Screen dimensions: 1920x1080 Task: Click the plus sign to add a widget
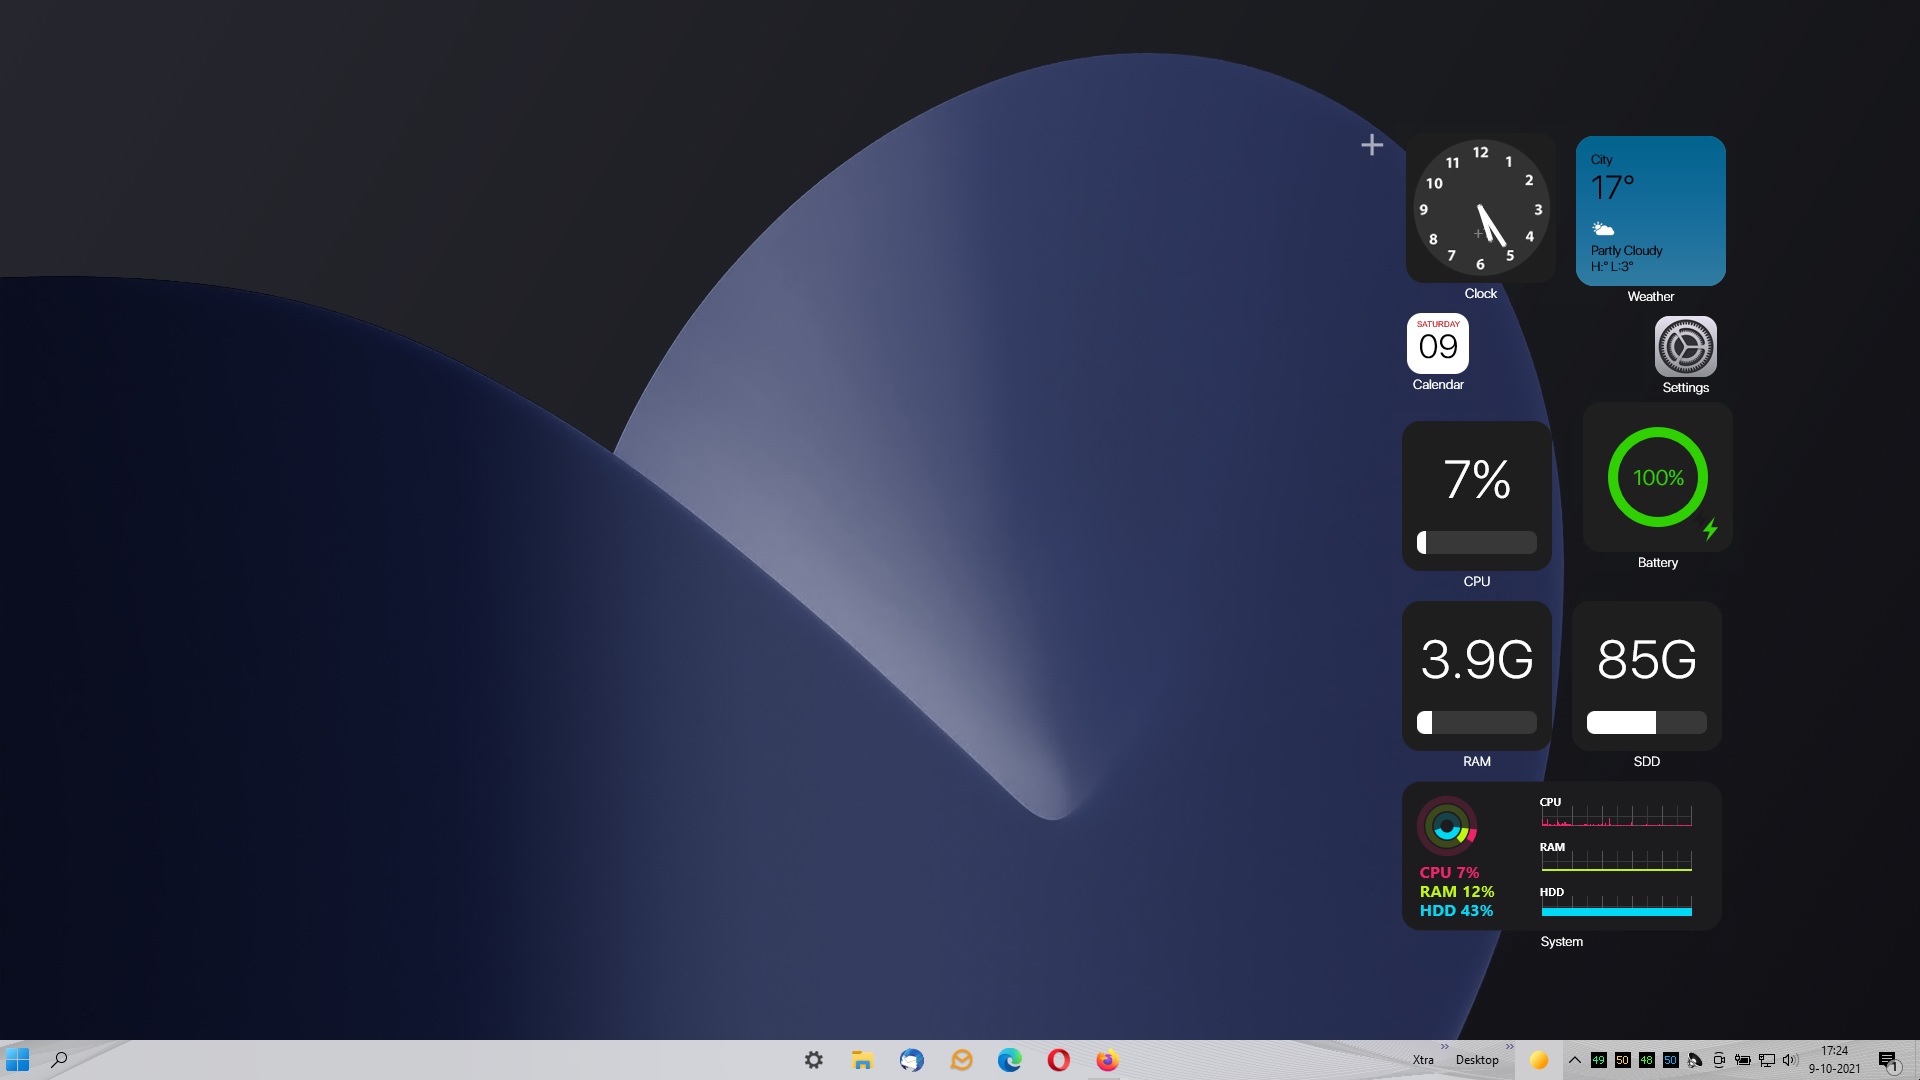pos(1372,145)
